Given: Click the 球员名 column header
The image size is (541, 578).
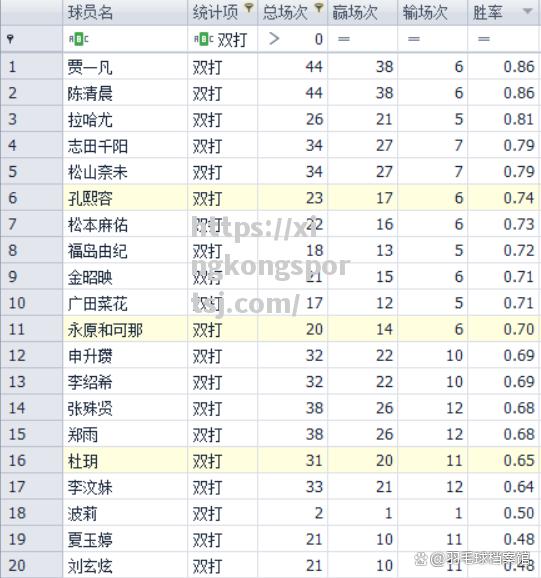Looking at the screenshot, I should coord(125,13).
